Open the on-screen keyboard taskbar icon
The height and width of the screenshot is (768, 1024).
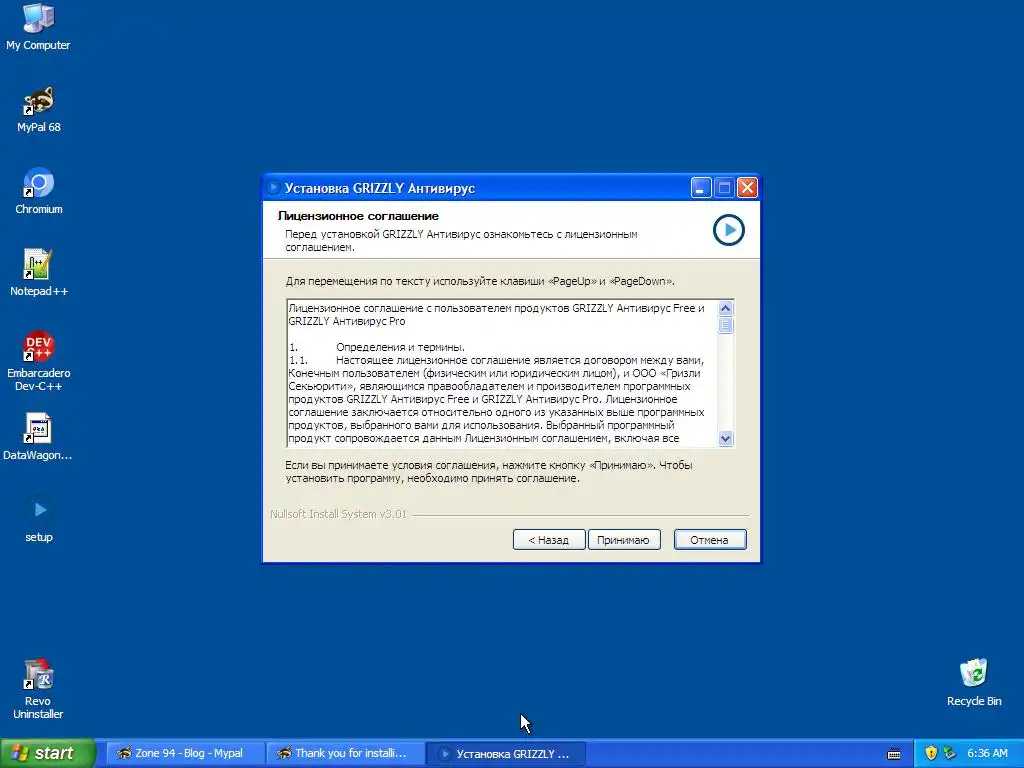894,754
